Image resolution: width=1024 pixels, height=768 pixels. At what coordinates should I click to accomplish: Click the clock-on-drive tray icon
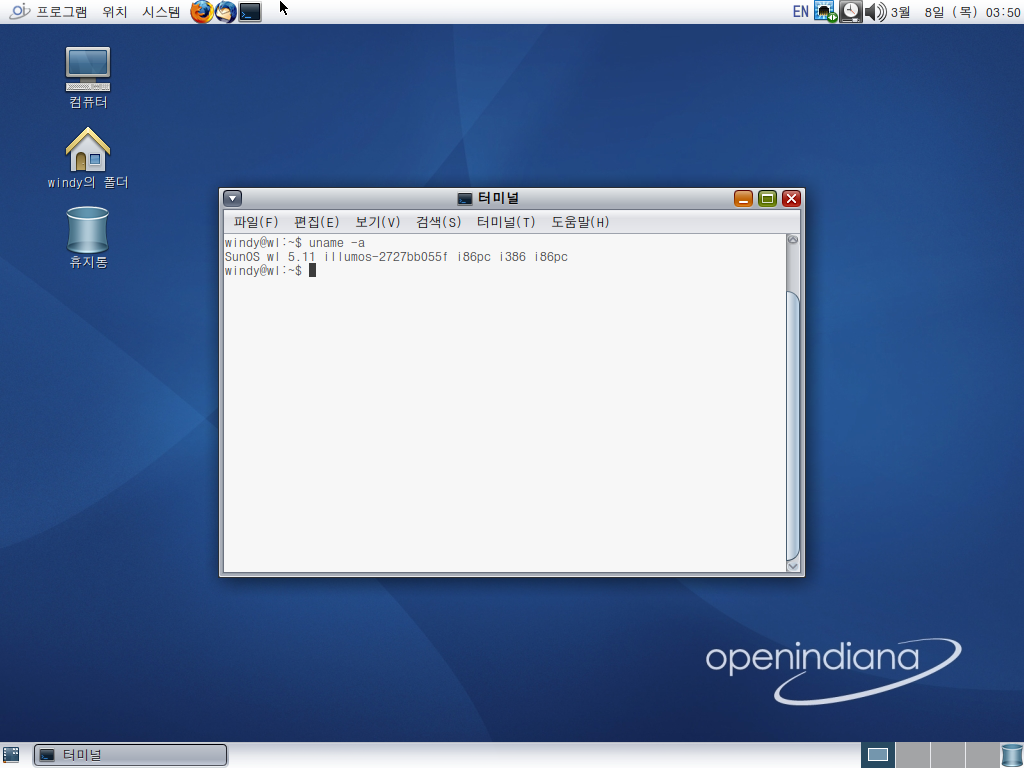click(x=850, y=12)
